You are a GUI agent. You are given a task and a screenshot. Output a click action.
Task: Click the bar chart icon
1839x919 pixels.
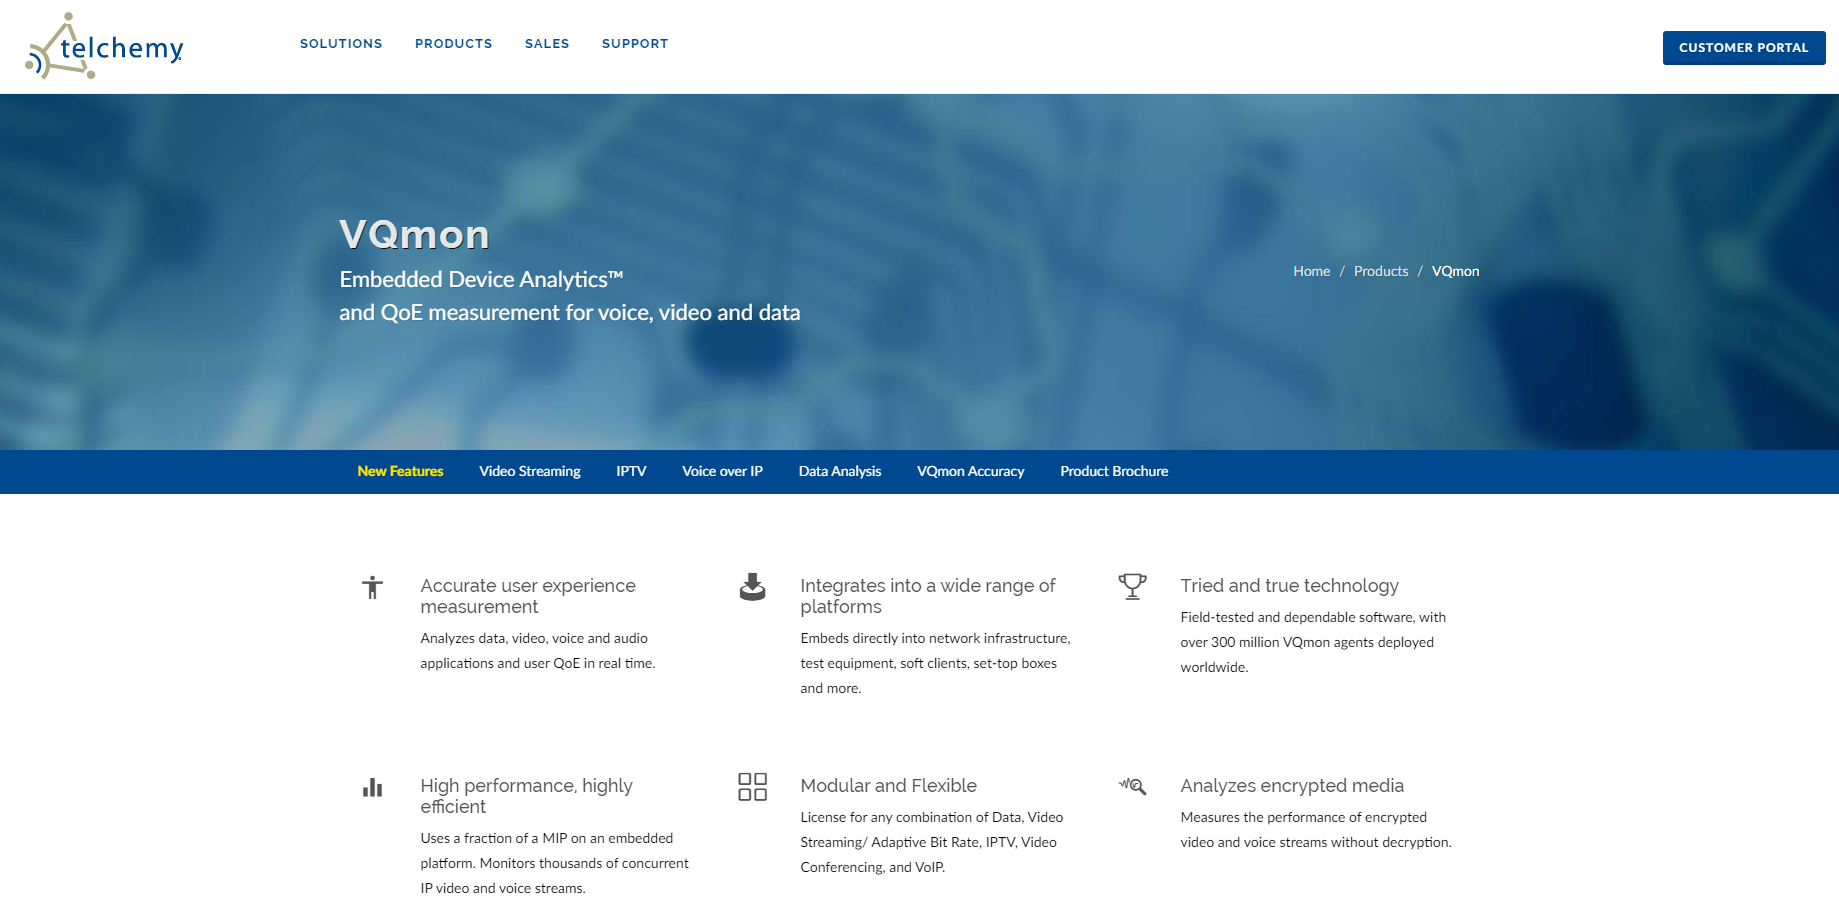pyautogui.click(x=372, y=787)
